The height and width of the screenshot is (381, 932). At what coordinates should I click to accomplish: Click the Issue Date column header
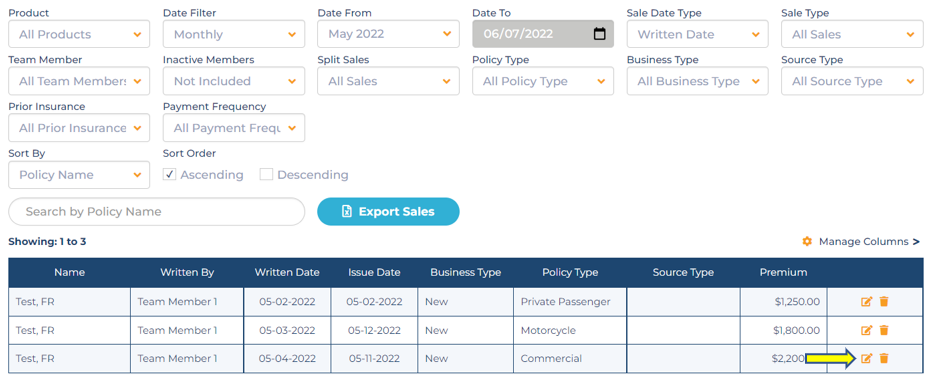[x=374, y=273]
